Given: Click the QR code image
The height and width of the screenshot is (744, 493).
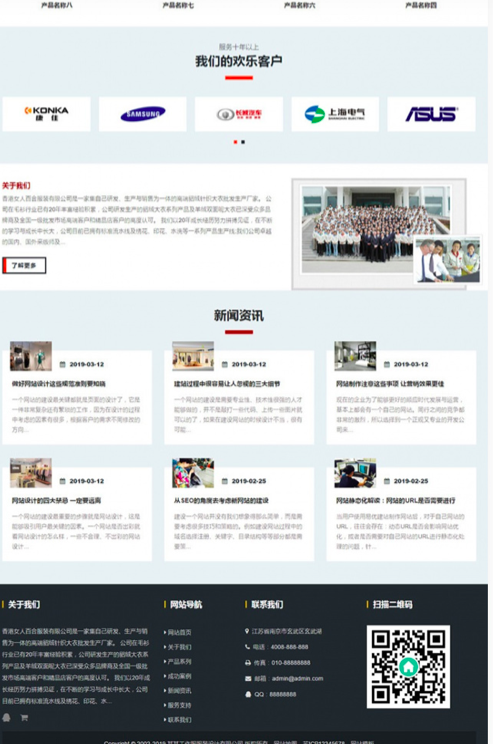Looking at the screenshot, I should tap(408, 666).
